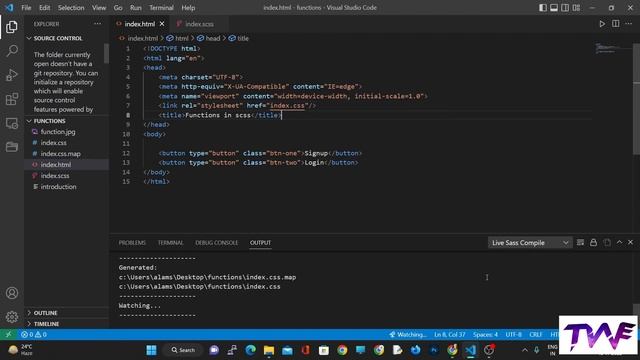Click the taskbar Search box
640x360 pixels.
183,350
